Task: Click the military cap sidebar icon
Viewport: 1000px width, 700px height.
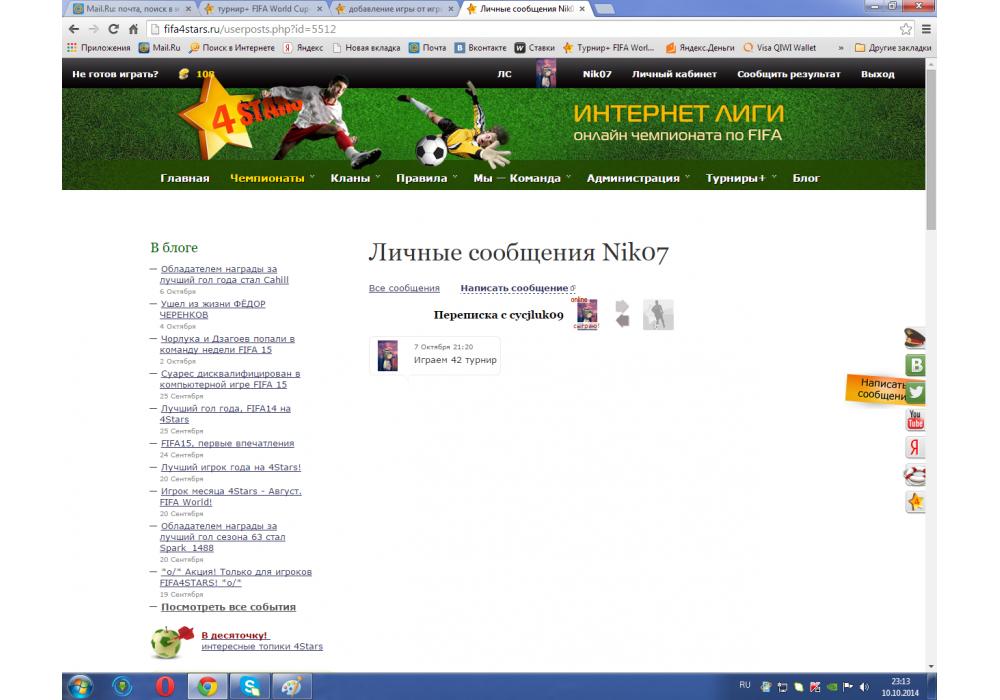Action: (x=915, y=338)
